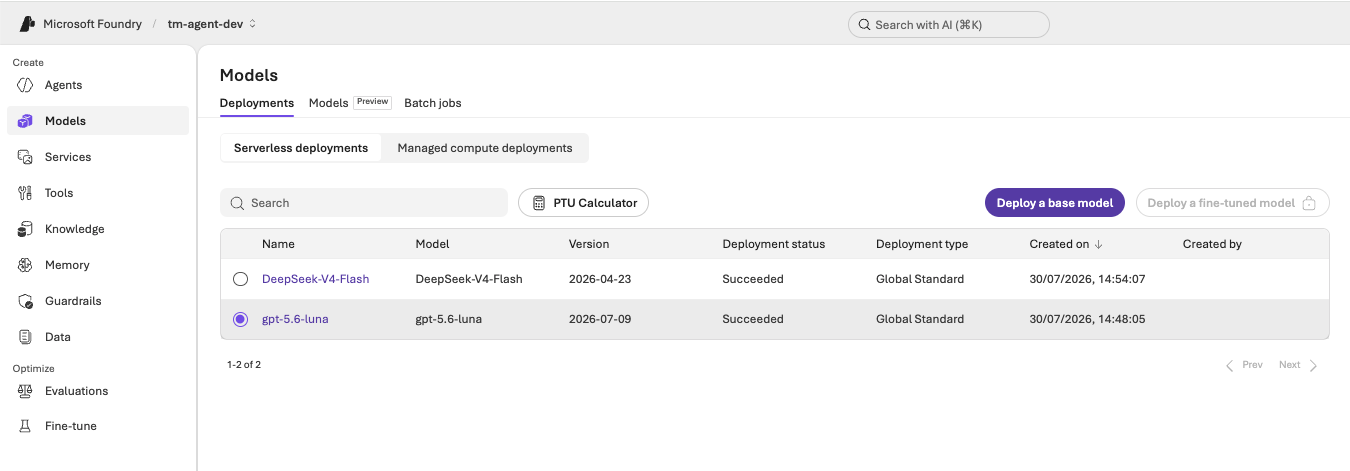The height and width of the screenshot is (471, 1350).
Task: Click Global Standard in gpt-5.6-luna row
Action: click(x=920, y=319)
